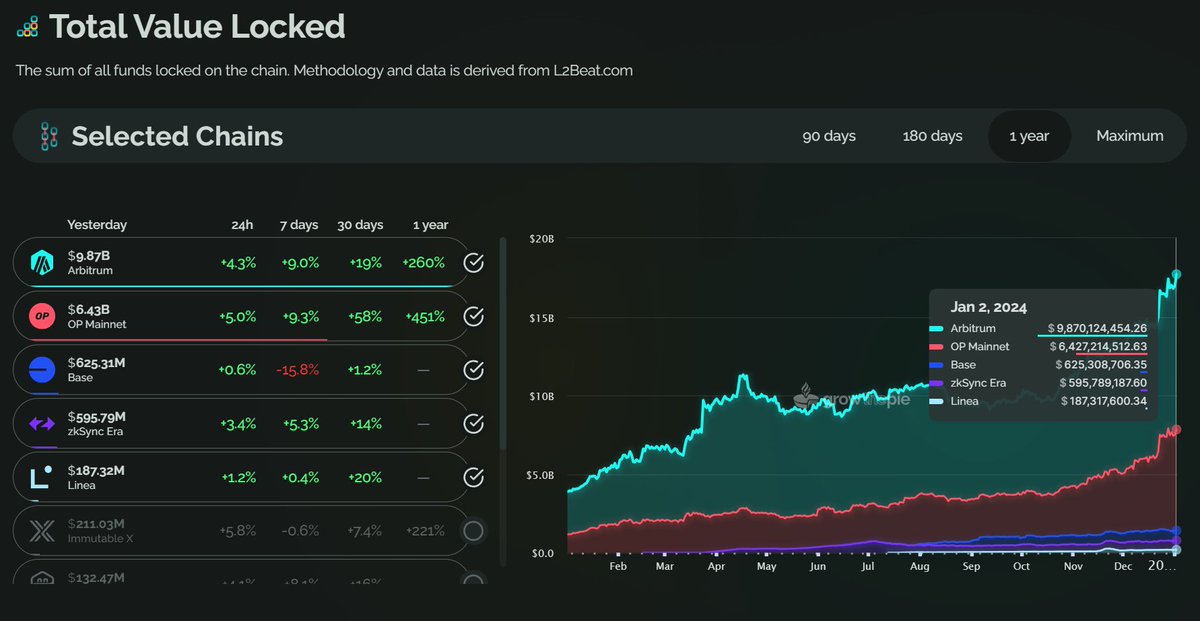
Task: Deselect the OP Mainnet checkmark
Action: coord(474,317)
